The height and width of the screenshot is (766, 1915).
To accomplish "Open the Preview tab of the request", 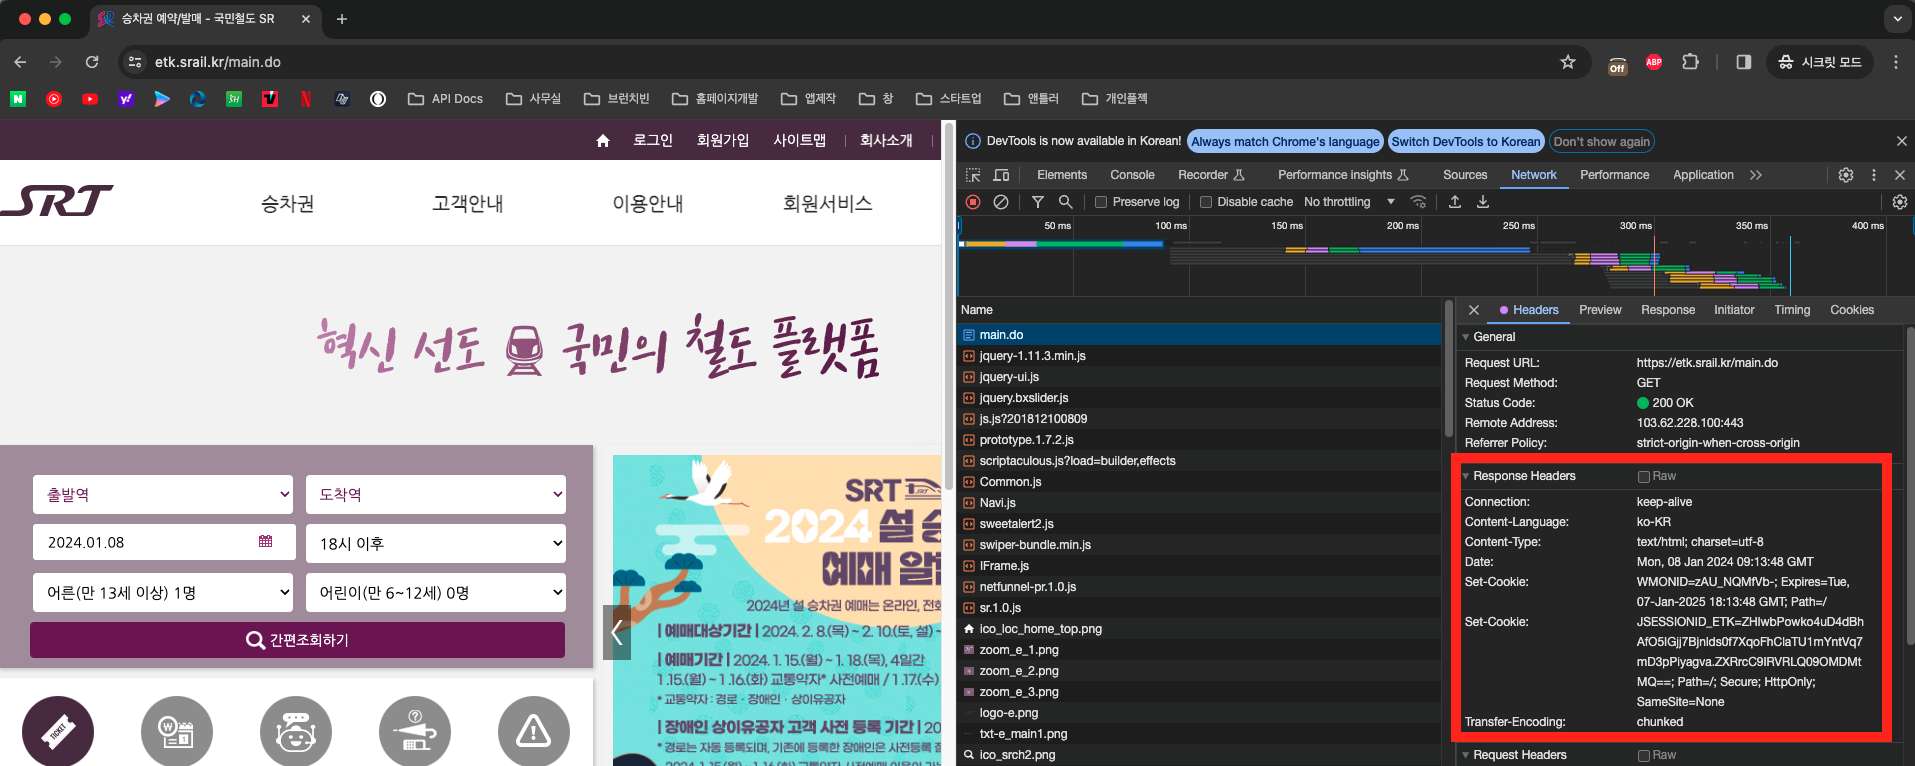I will click(1600, 310).
